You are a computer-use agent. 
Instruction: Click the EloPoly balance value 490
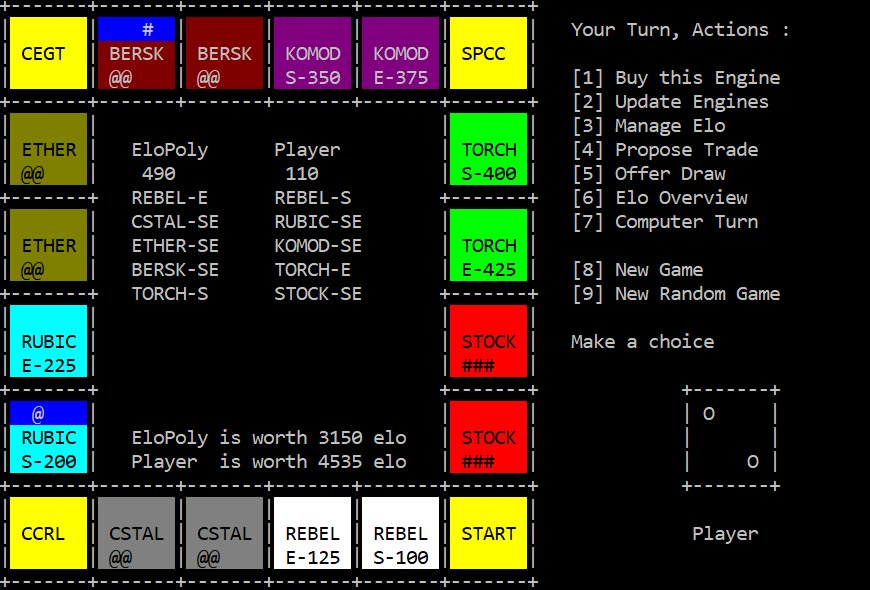pos(159,173)
